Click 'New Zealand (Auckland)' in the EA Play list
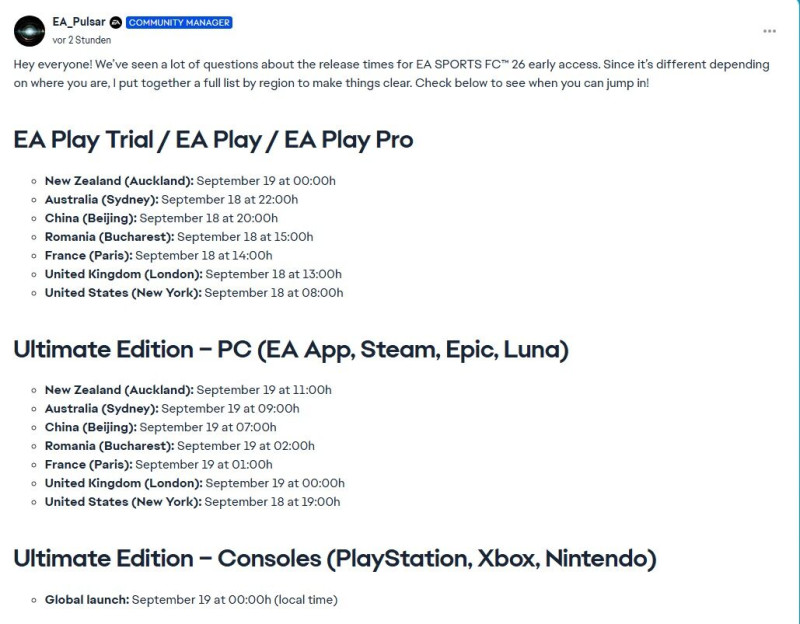800x624 pixels. pos(119,181)
